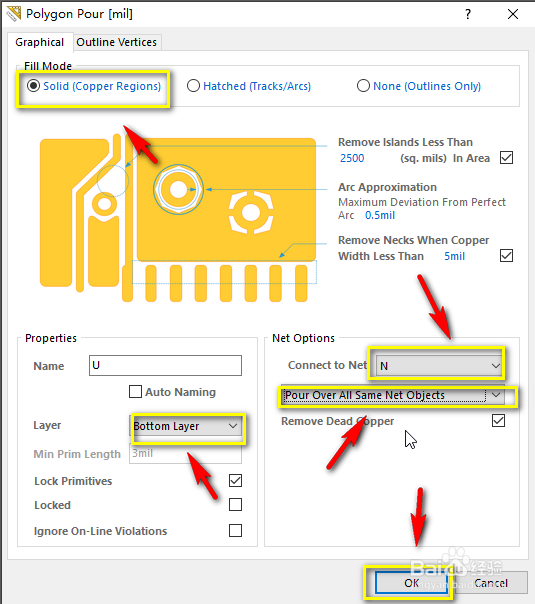This screenshot has height=604, width=535.
Task: Click the polygon pour preview illustration
Action: click(178, 218)
